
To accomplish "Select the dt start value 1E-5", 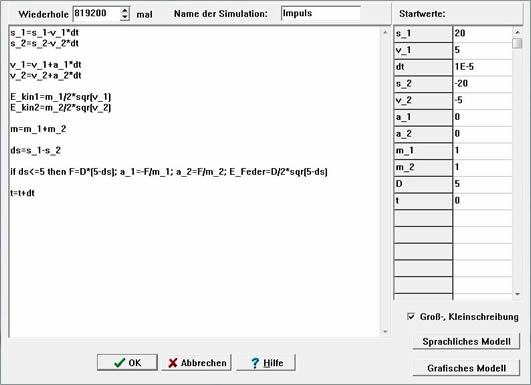I will [483, 67].
